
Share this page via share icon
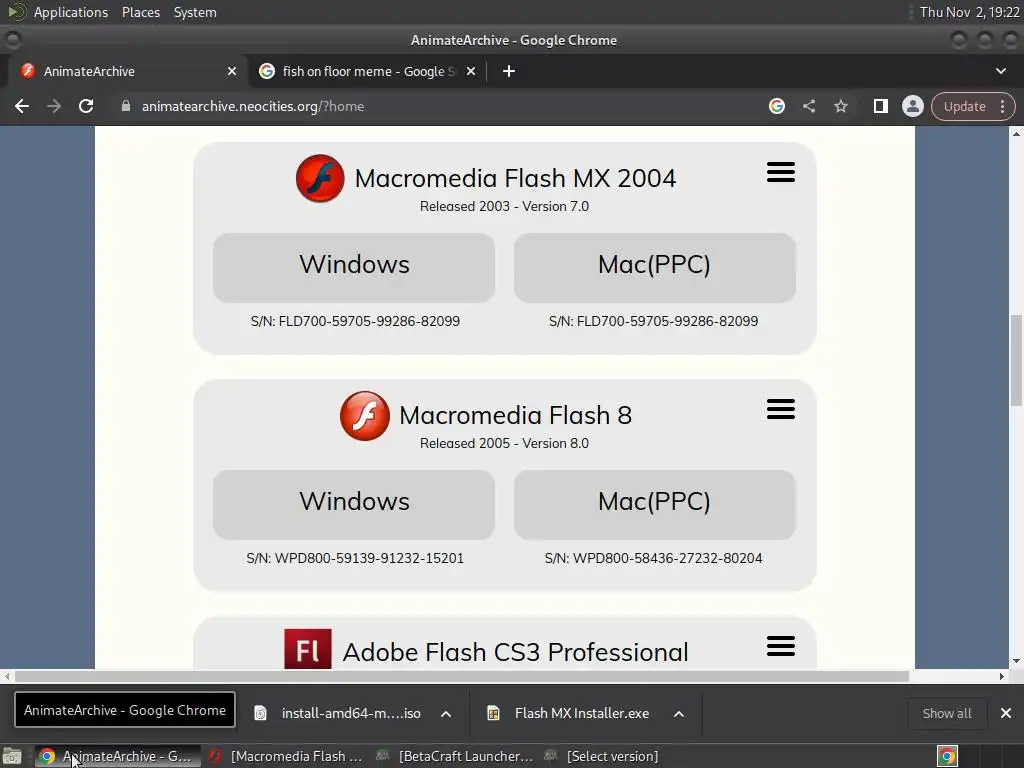[x=809, y=106]
